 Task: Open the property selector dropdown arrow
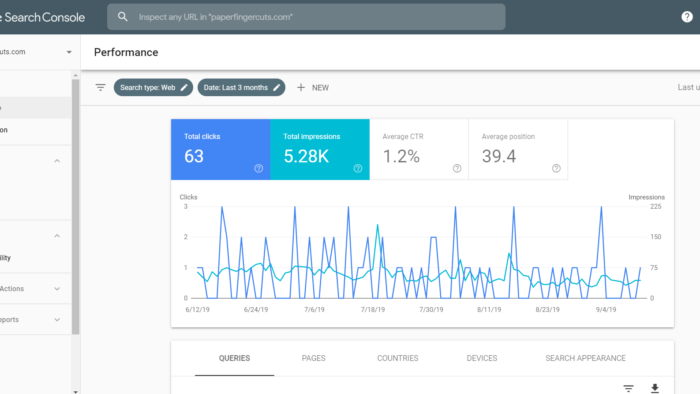pos(69,52)
